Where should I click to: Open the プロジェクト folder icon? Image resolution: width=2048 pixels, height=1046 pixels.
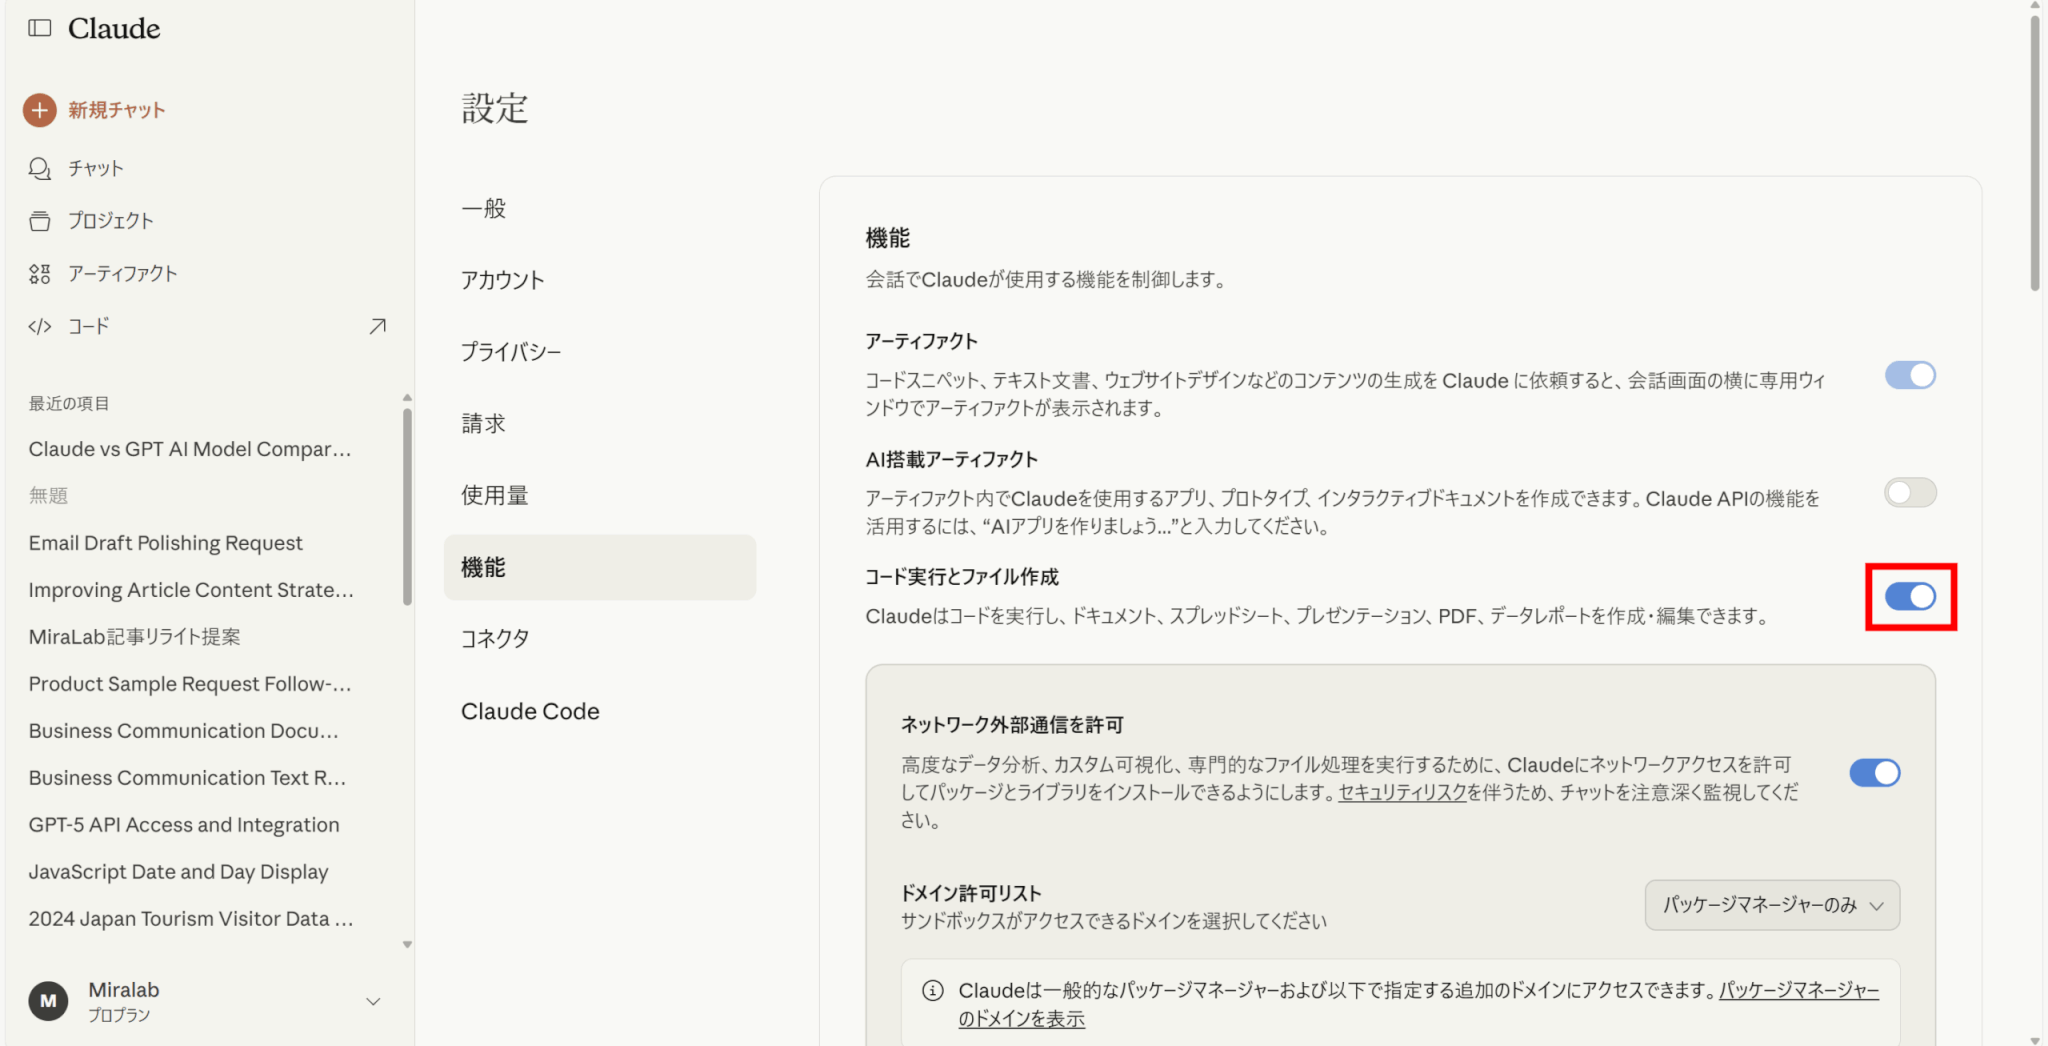tap(40, 221)
